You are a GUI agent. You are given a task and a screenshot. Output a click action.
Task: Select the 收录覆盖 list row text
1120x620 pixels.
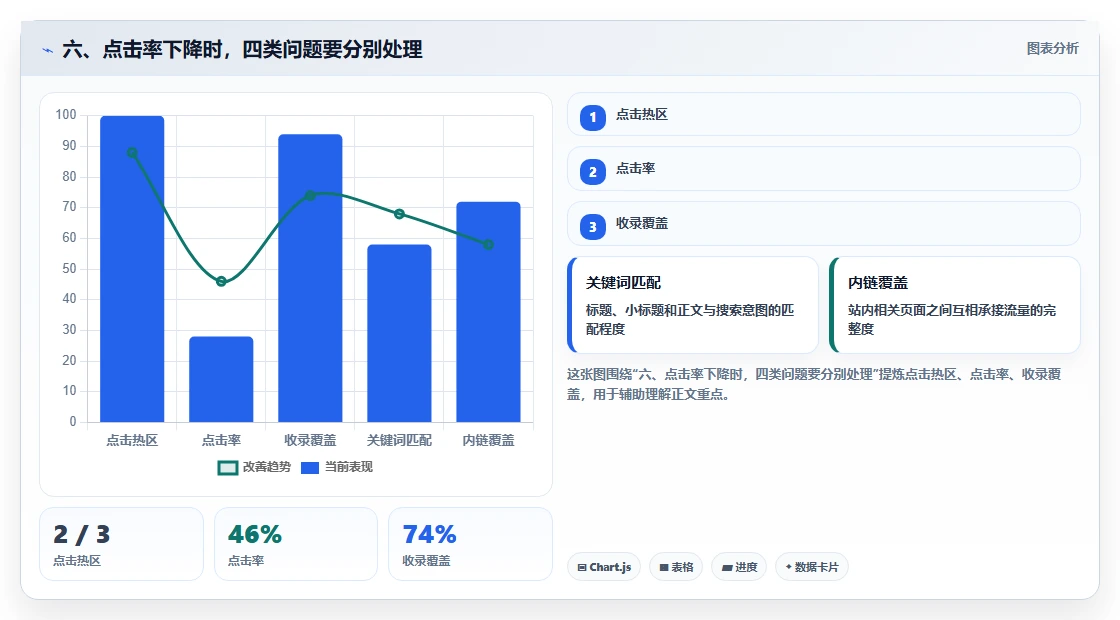point(641,224)
